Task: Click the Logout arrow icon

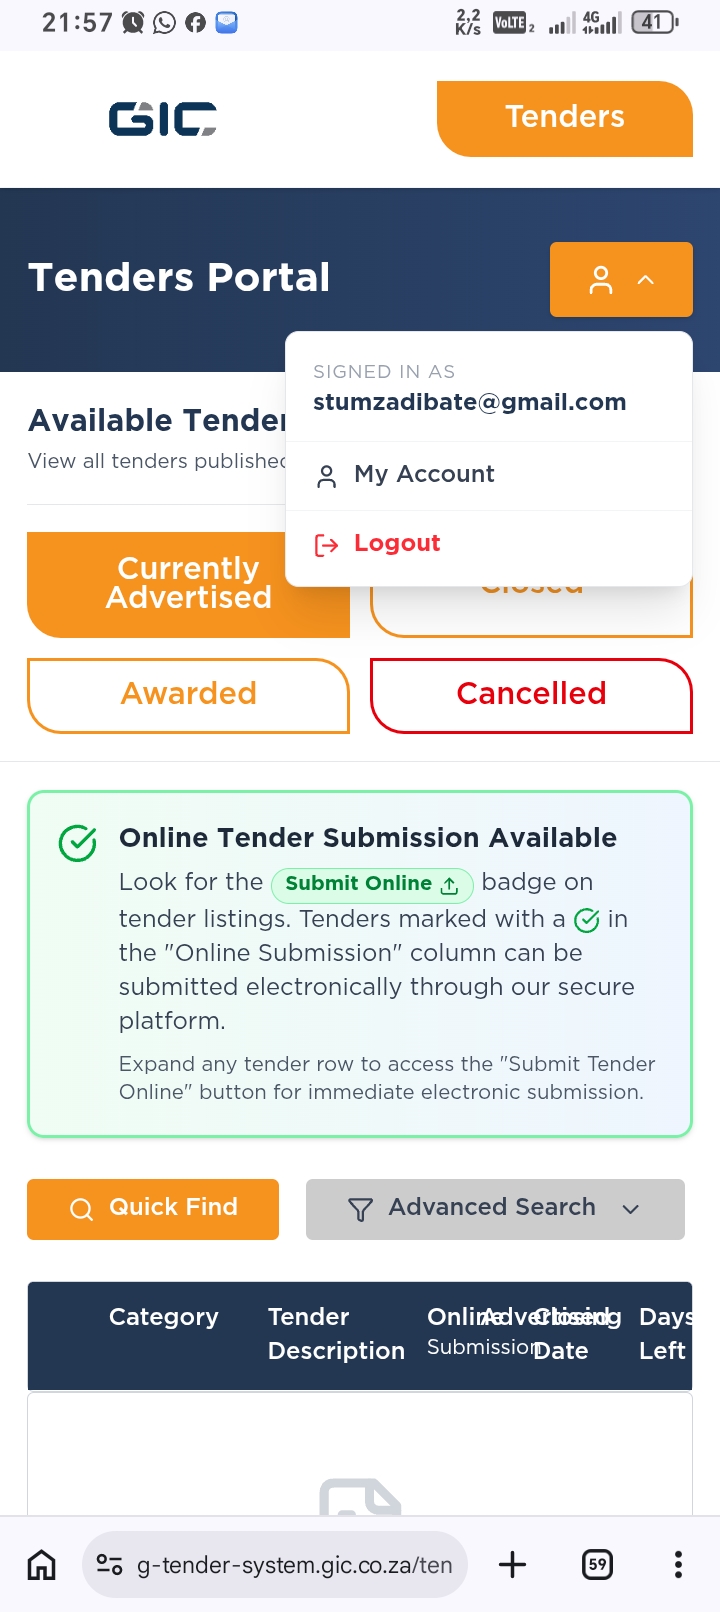Action: pyautogui.click(x=326, y=545)
